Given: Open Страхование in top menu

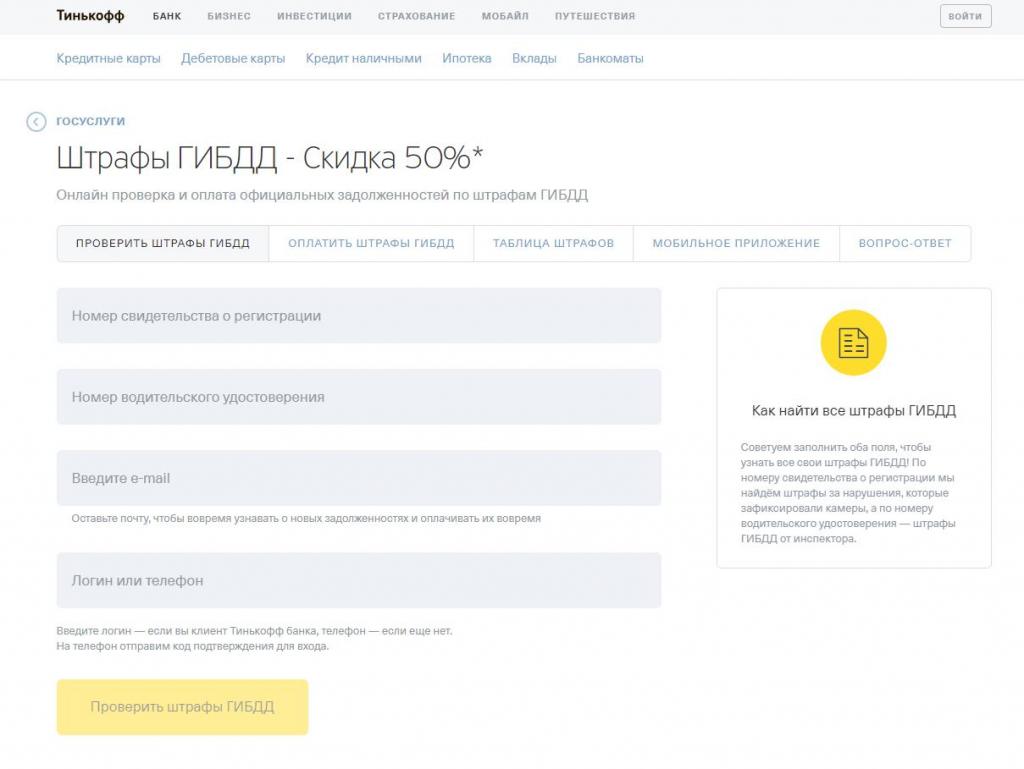Looking at the screenshot, I should [416, 16].
